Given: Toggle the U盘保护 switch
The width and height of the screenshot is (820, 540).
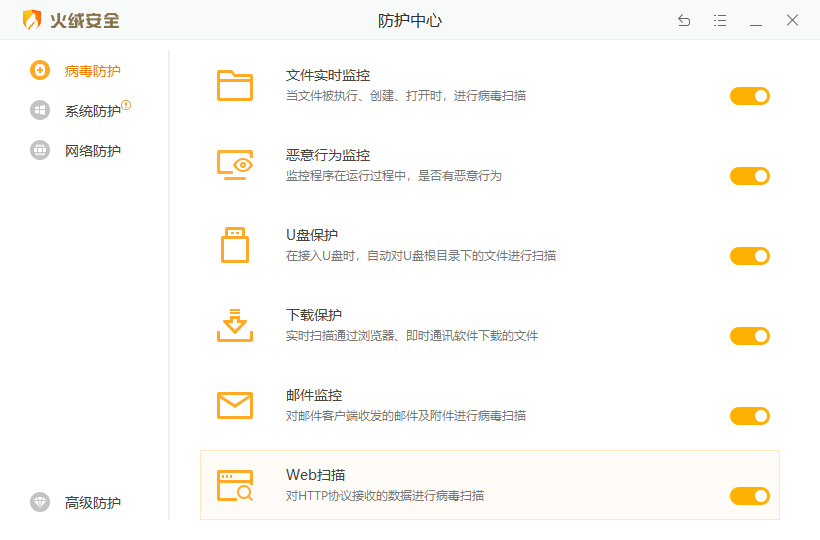Looking at the screenshot, I should (749, 256).
